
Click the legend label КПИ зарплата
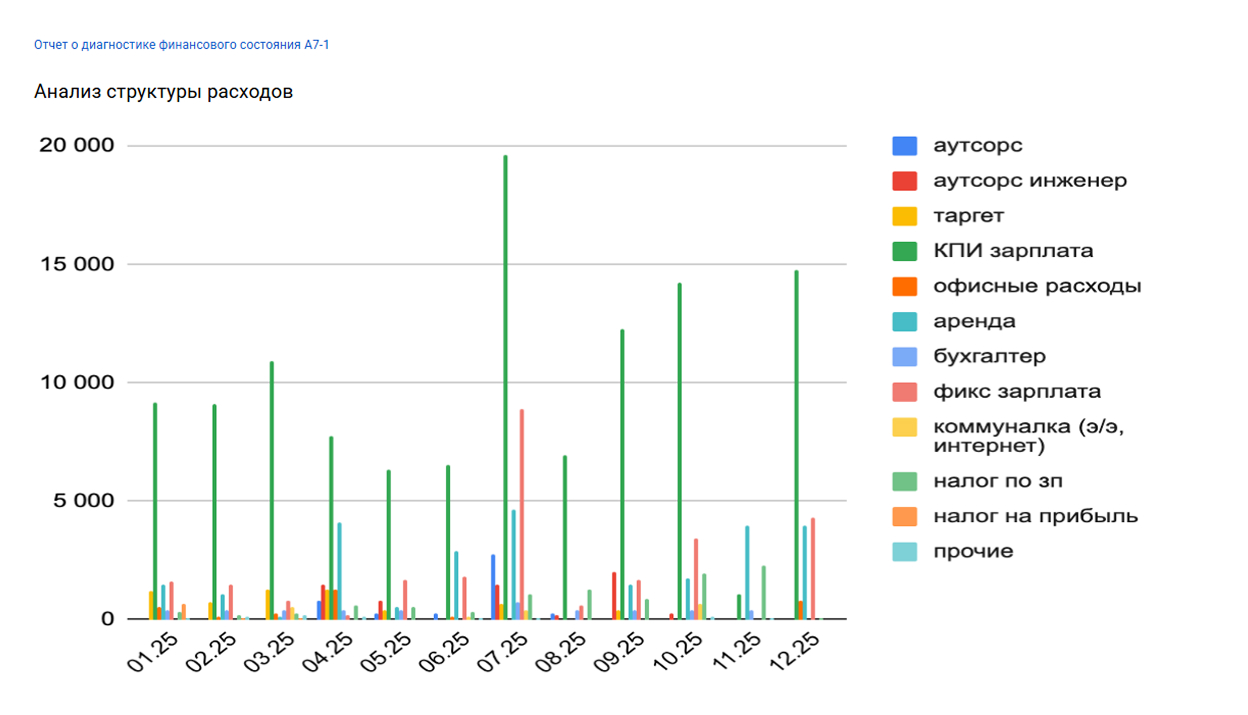click(1013, 251)
